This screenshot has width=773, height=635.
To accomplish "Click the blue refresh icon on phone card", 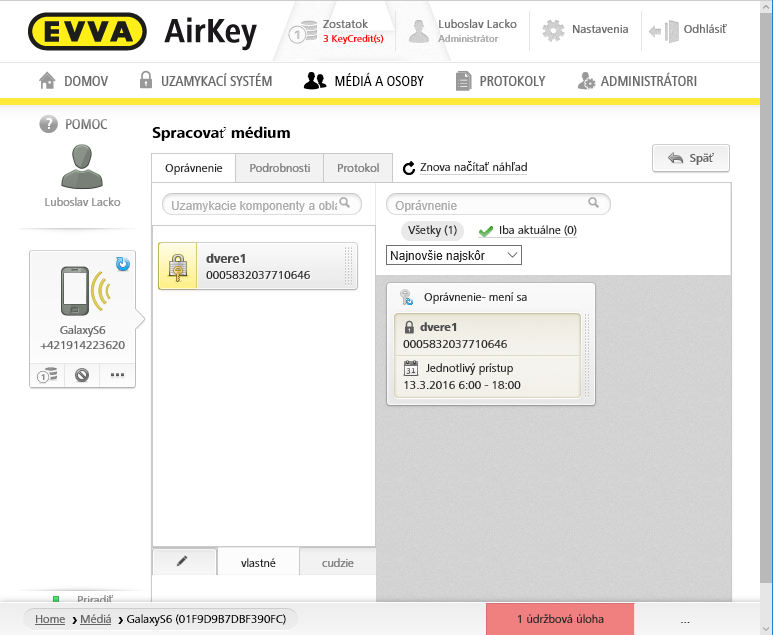I will (123, 264).
